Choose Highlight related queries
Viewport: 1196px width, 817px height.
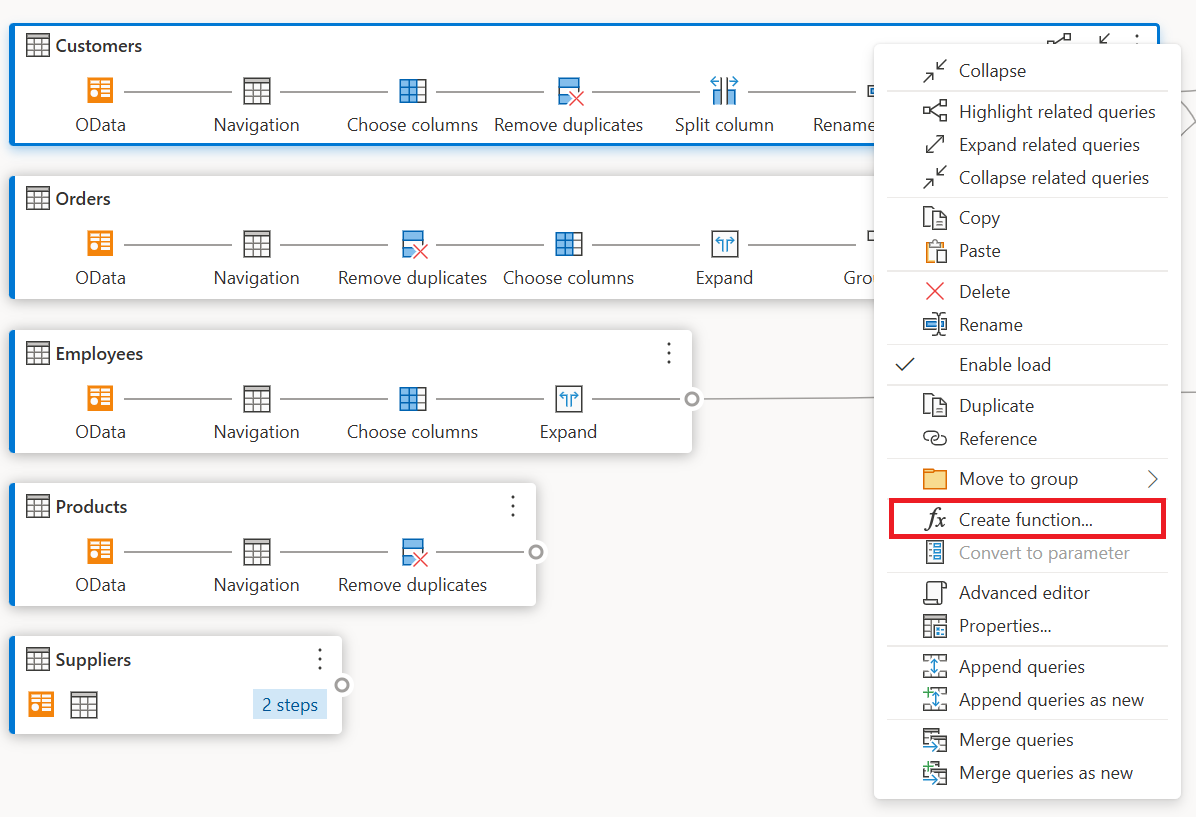1027,111
